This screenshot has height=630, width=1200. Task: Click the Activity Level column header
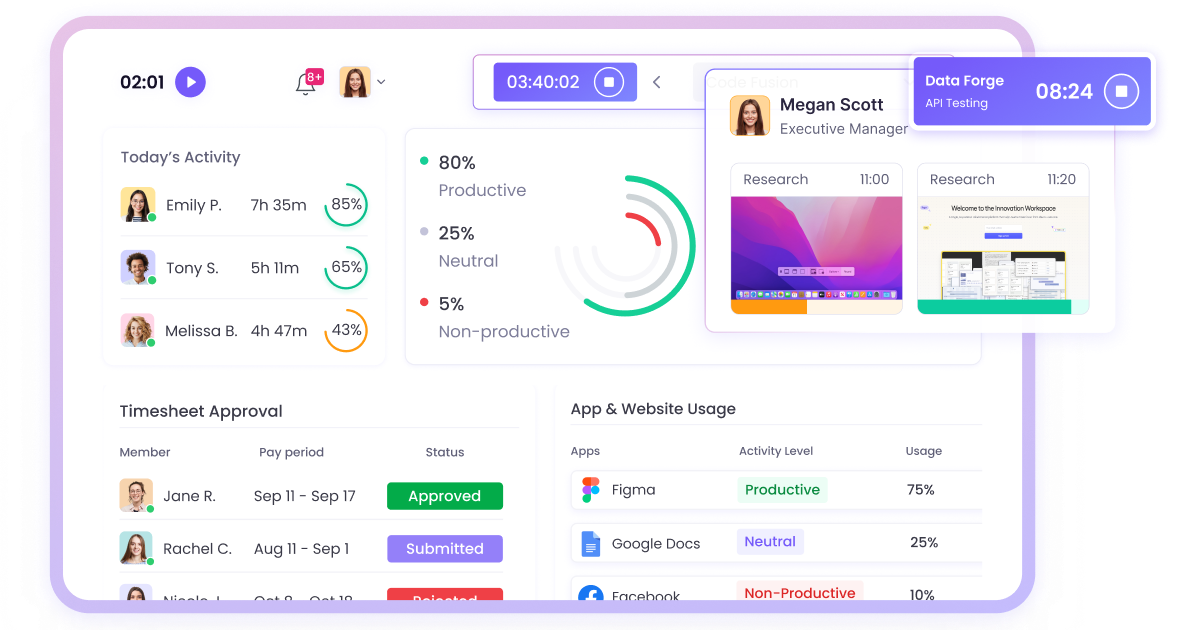(x=776, y=451)
